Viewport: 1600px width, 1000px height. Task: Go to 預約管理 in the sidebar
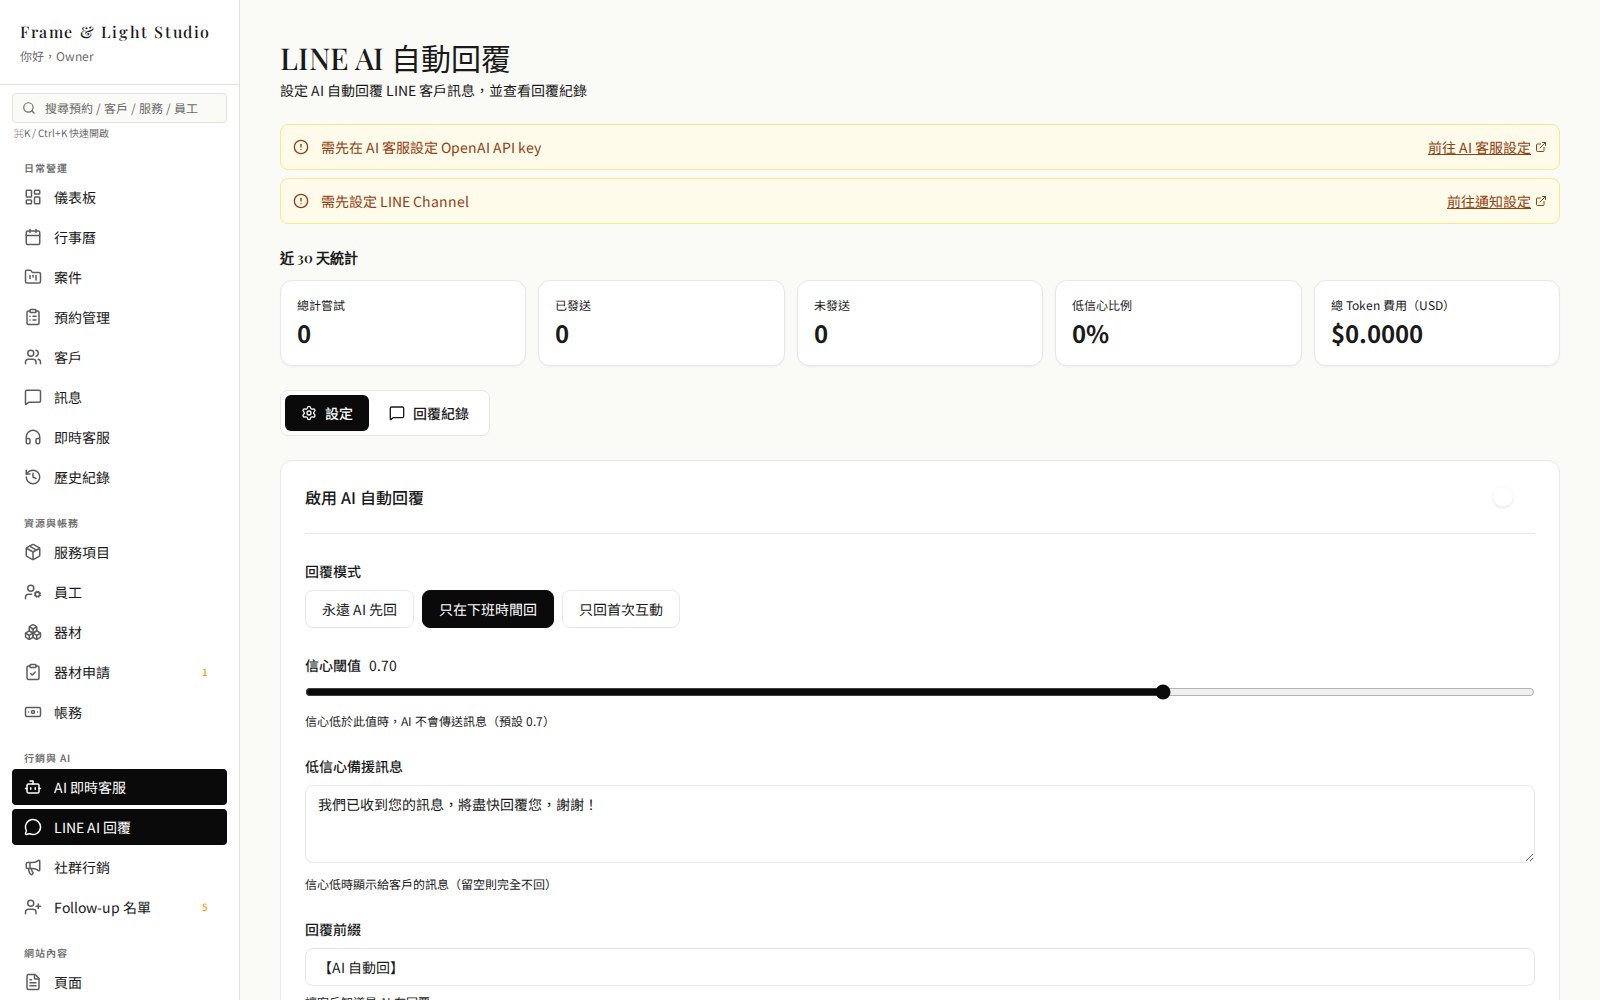pos(119,317)
